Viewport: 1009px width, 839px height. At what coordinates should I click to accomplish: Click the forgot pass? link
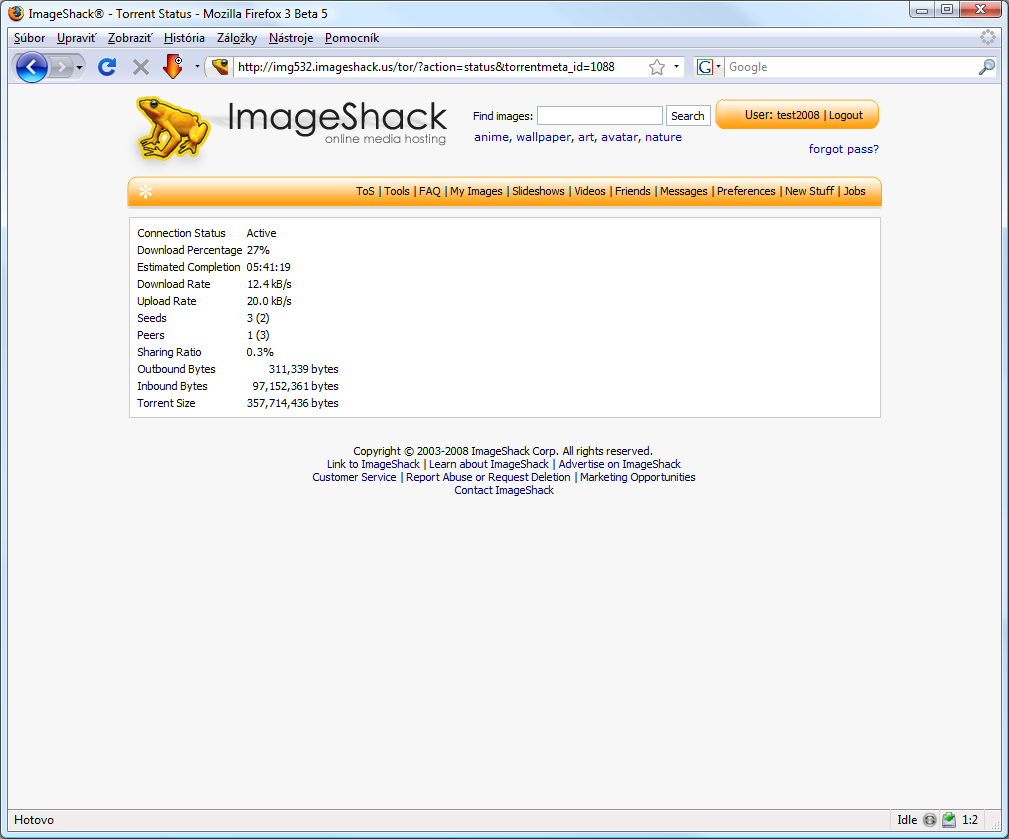click(844, 149)
